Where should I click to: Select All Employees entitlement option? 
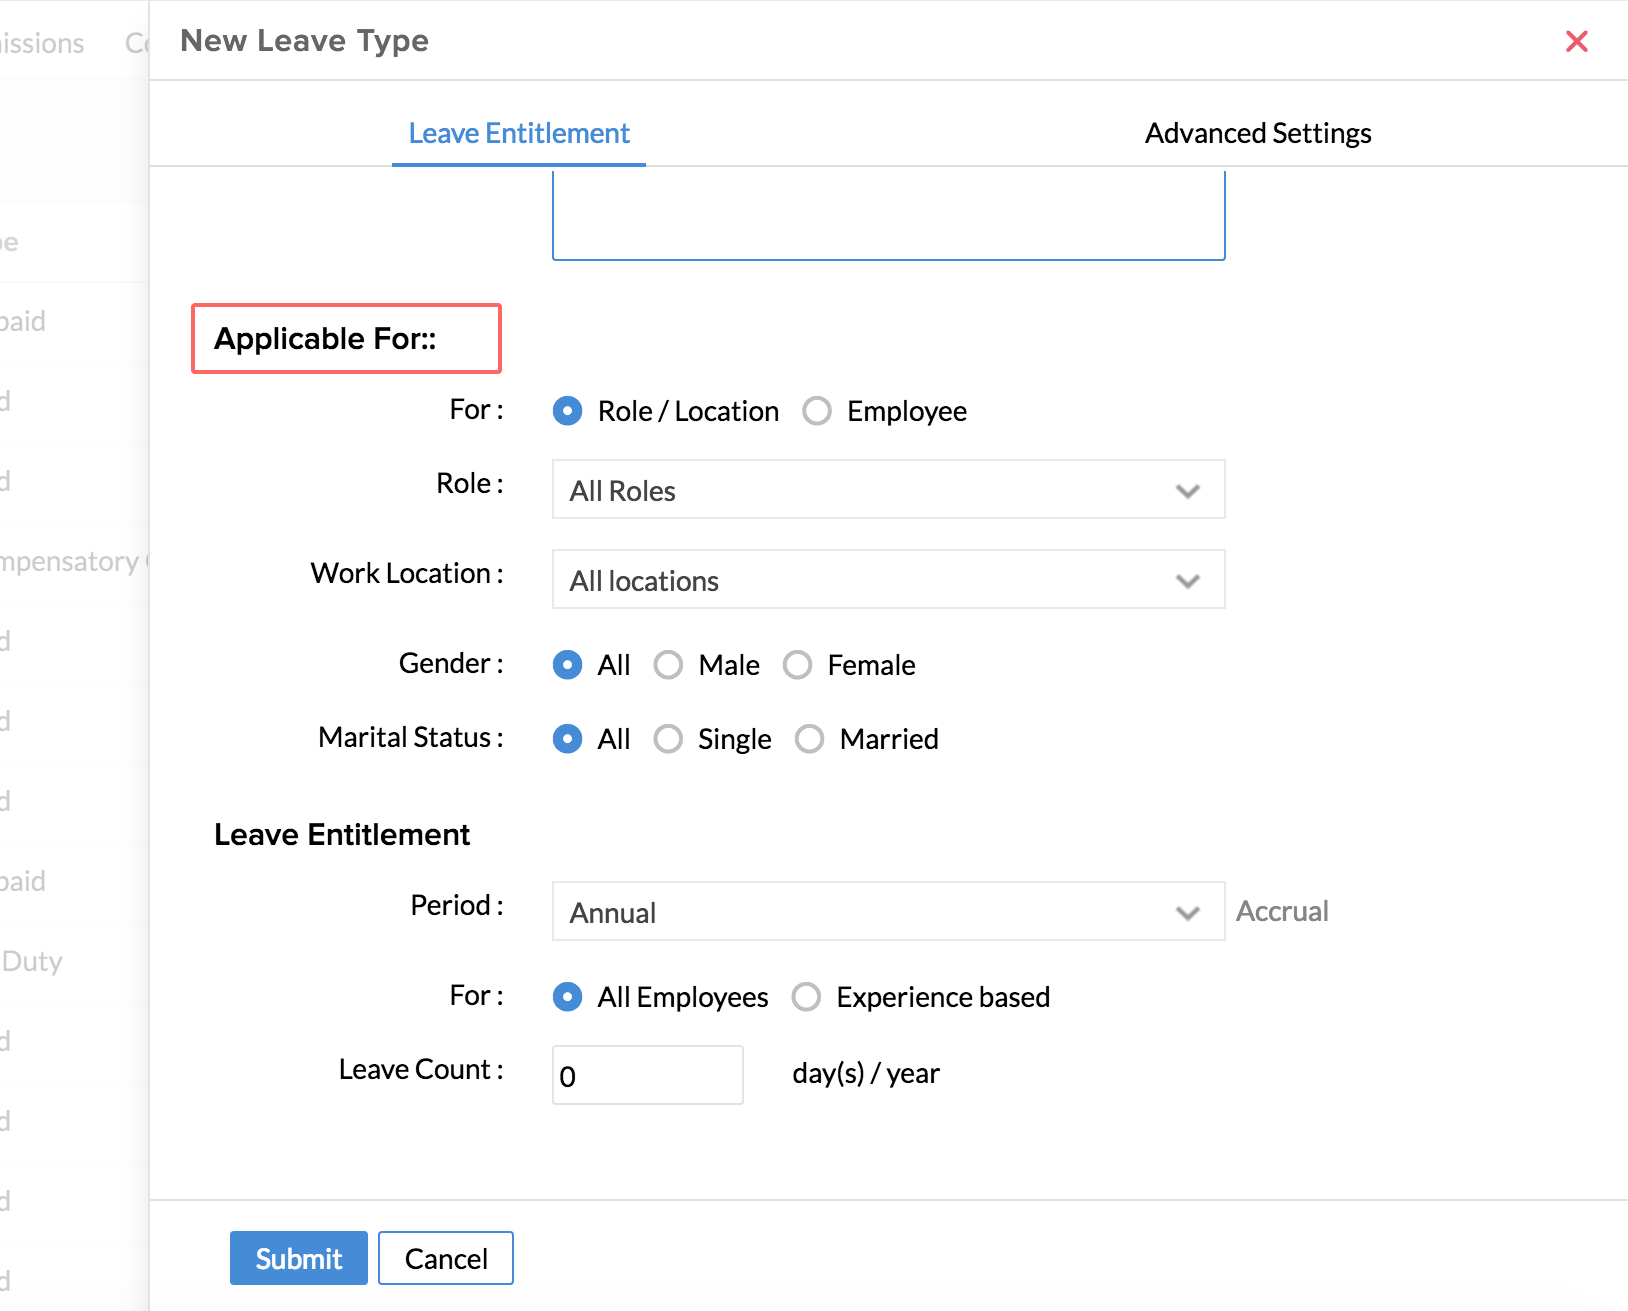(567, 997)
